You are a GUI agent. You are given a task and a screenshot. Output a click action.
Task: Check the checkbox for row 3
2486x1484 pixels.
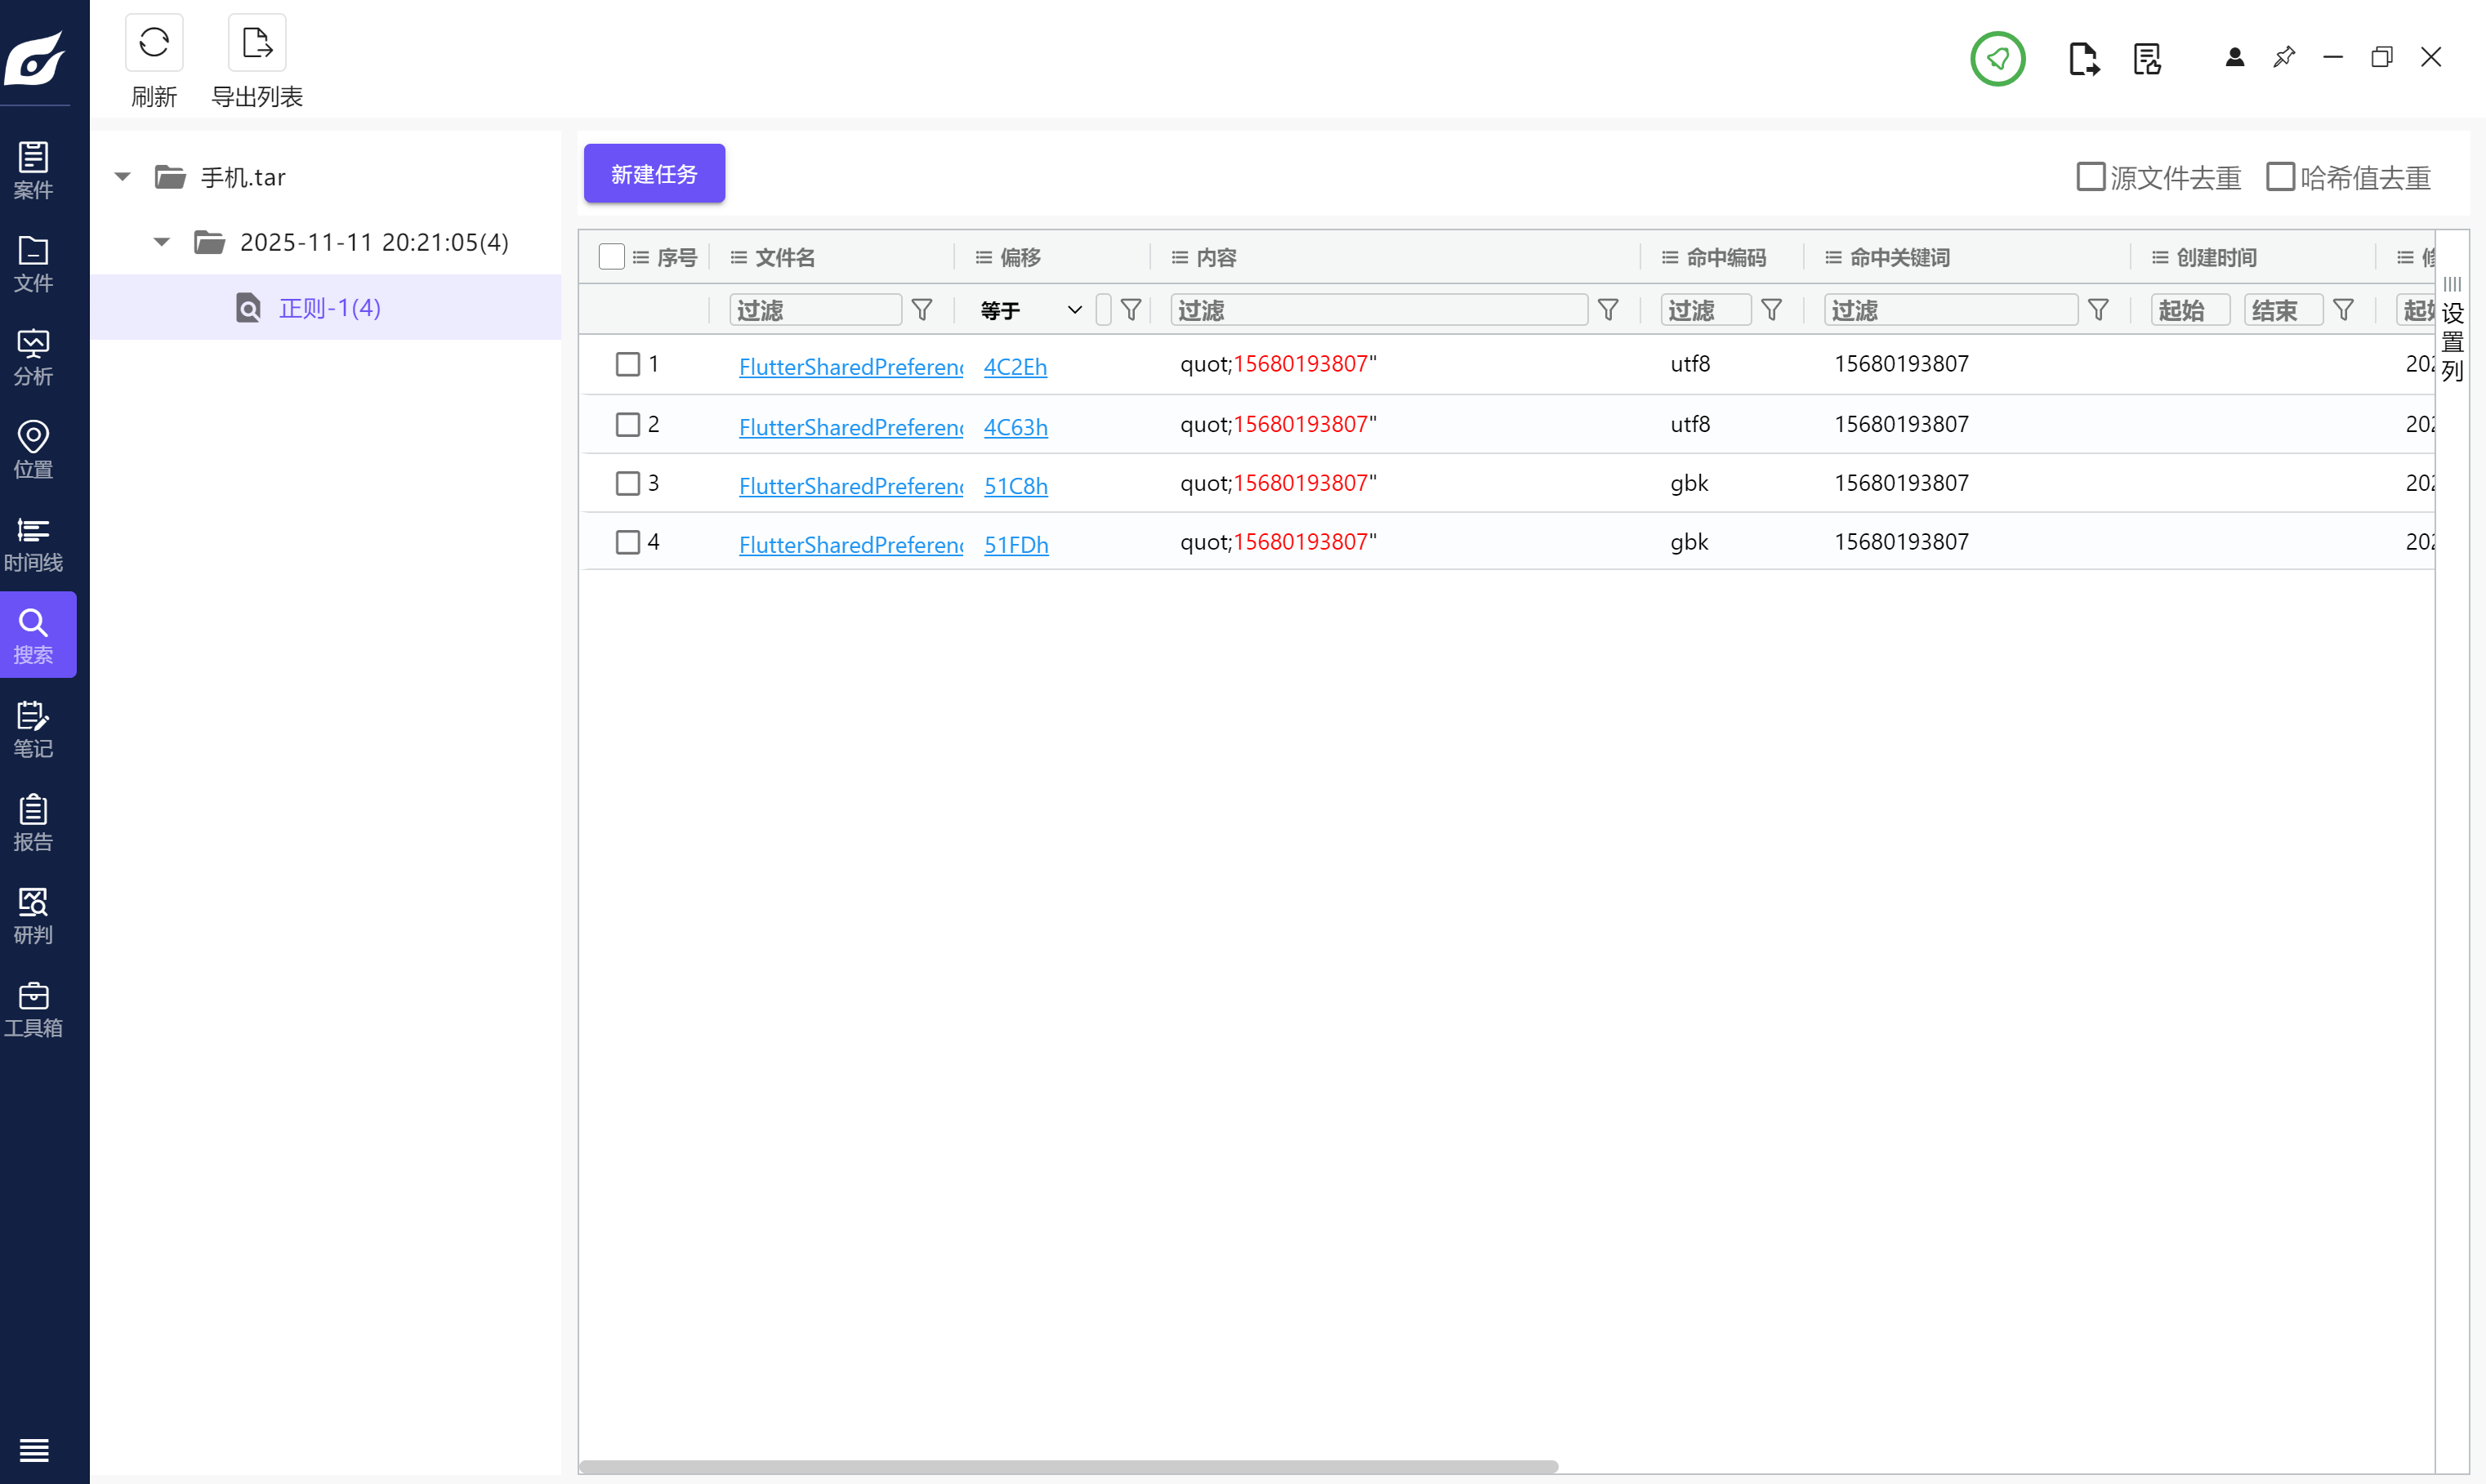pyautogui.click(x=627, y=484)
